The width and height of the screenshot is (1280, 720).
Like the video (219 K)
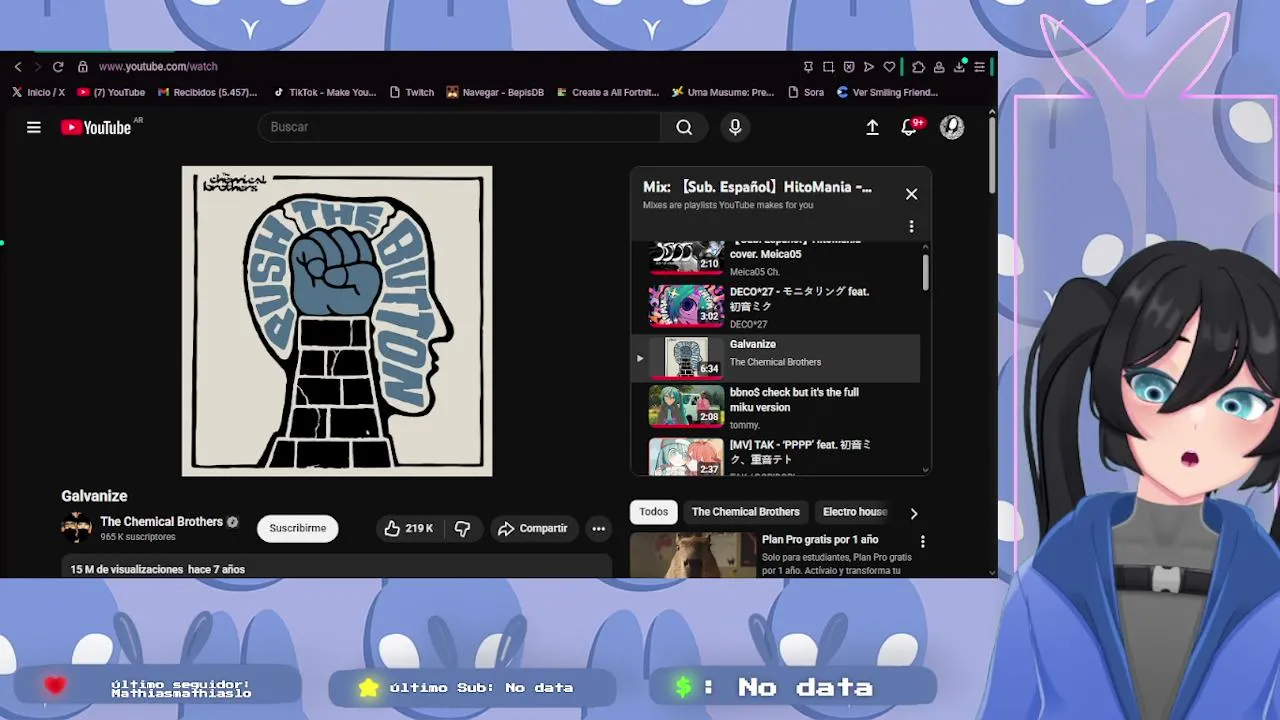409,528
